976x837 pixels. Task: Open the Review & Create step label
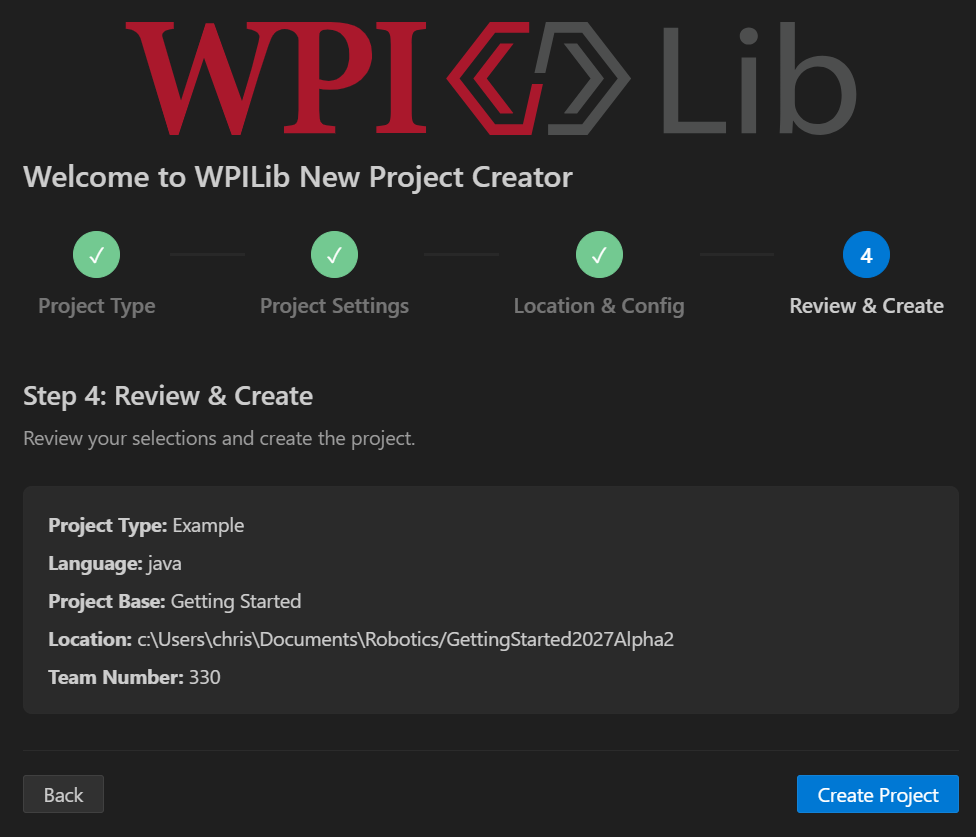coord(866,306)
